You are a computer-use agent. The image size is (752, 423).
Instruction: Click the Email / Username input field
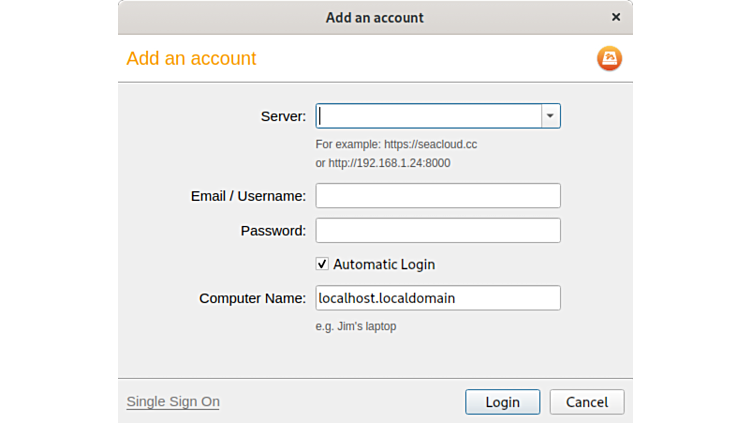point(438,196)
